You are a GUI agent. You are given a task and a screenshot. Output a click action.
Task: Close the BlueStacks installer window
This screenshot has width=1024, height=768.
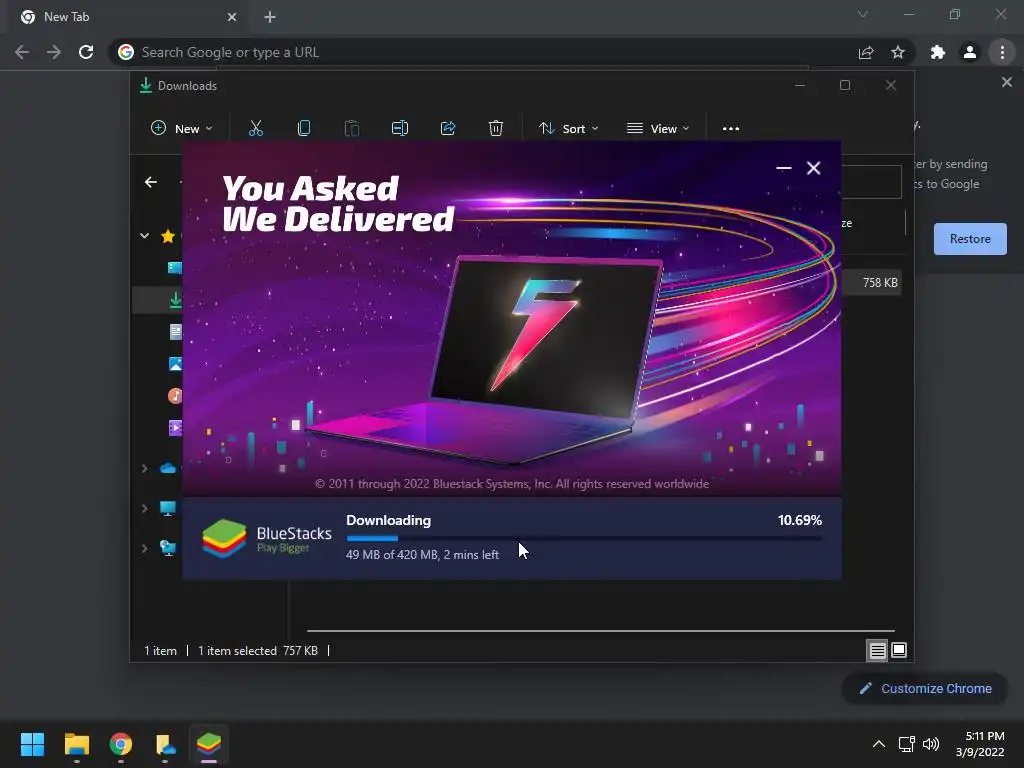coord(814,168)
